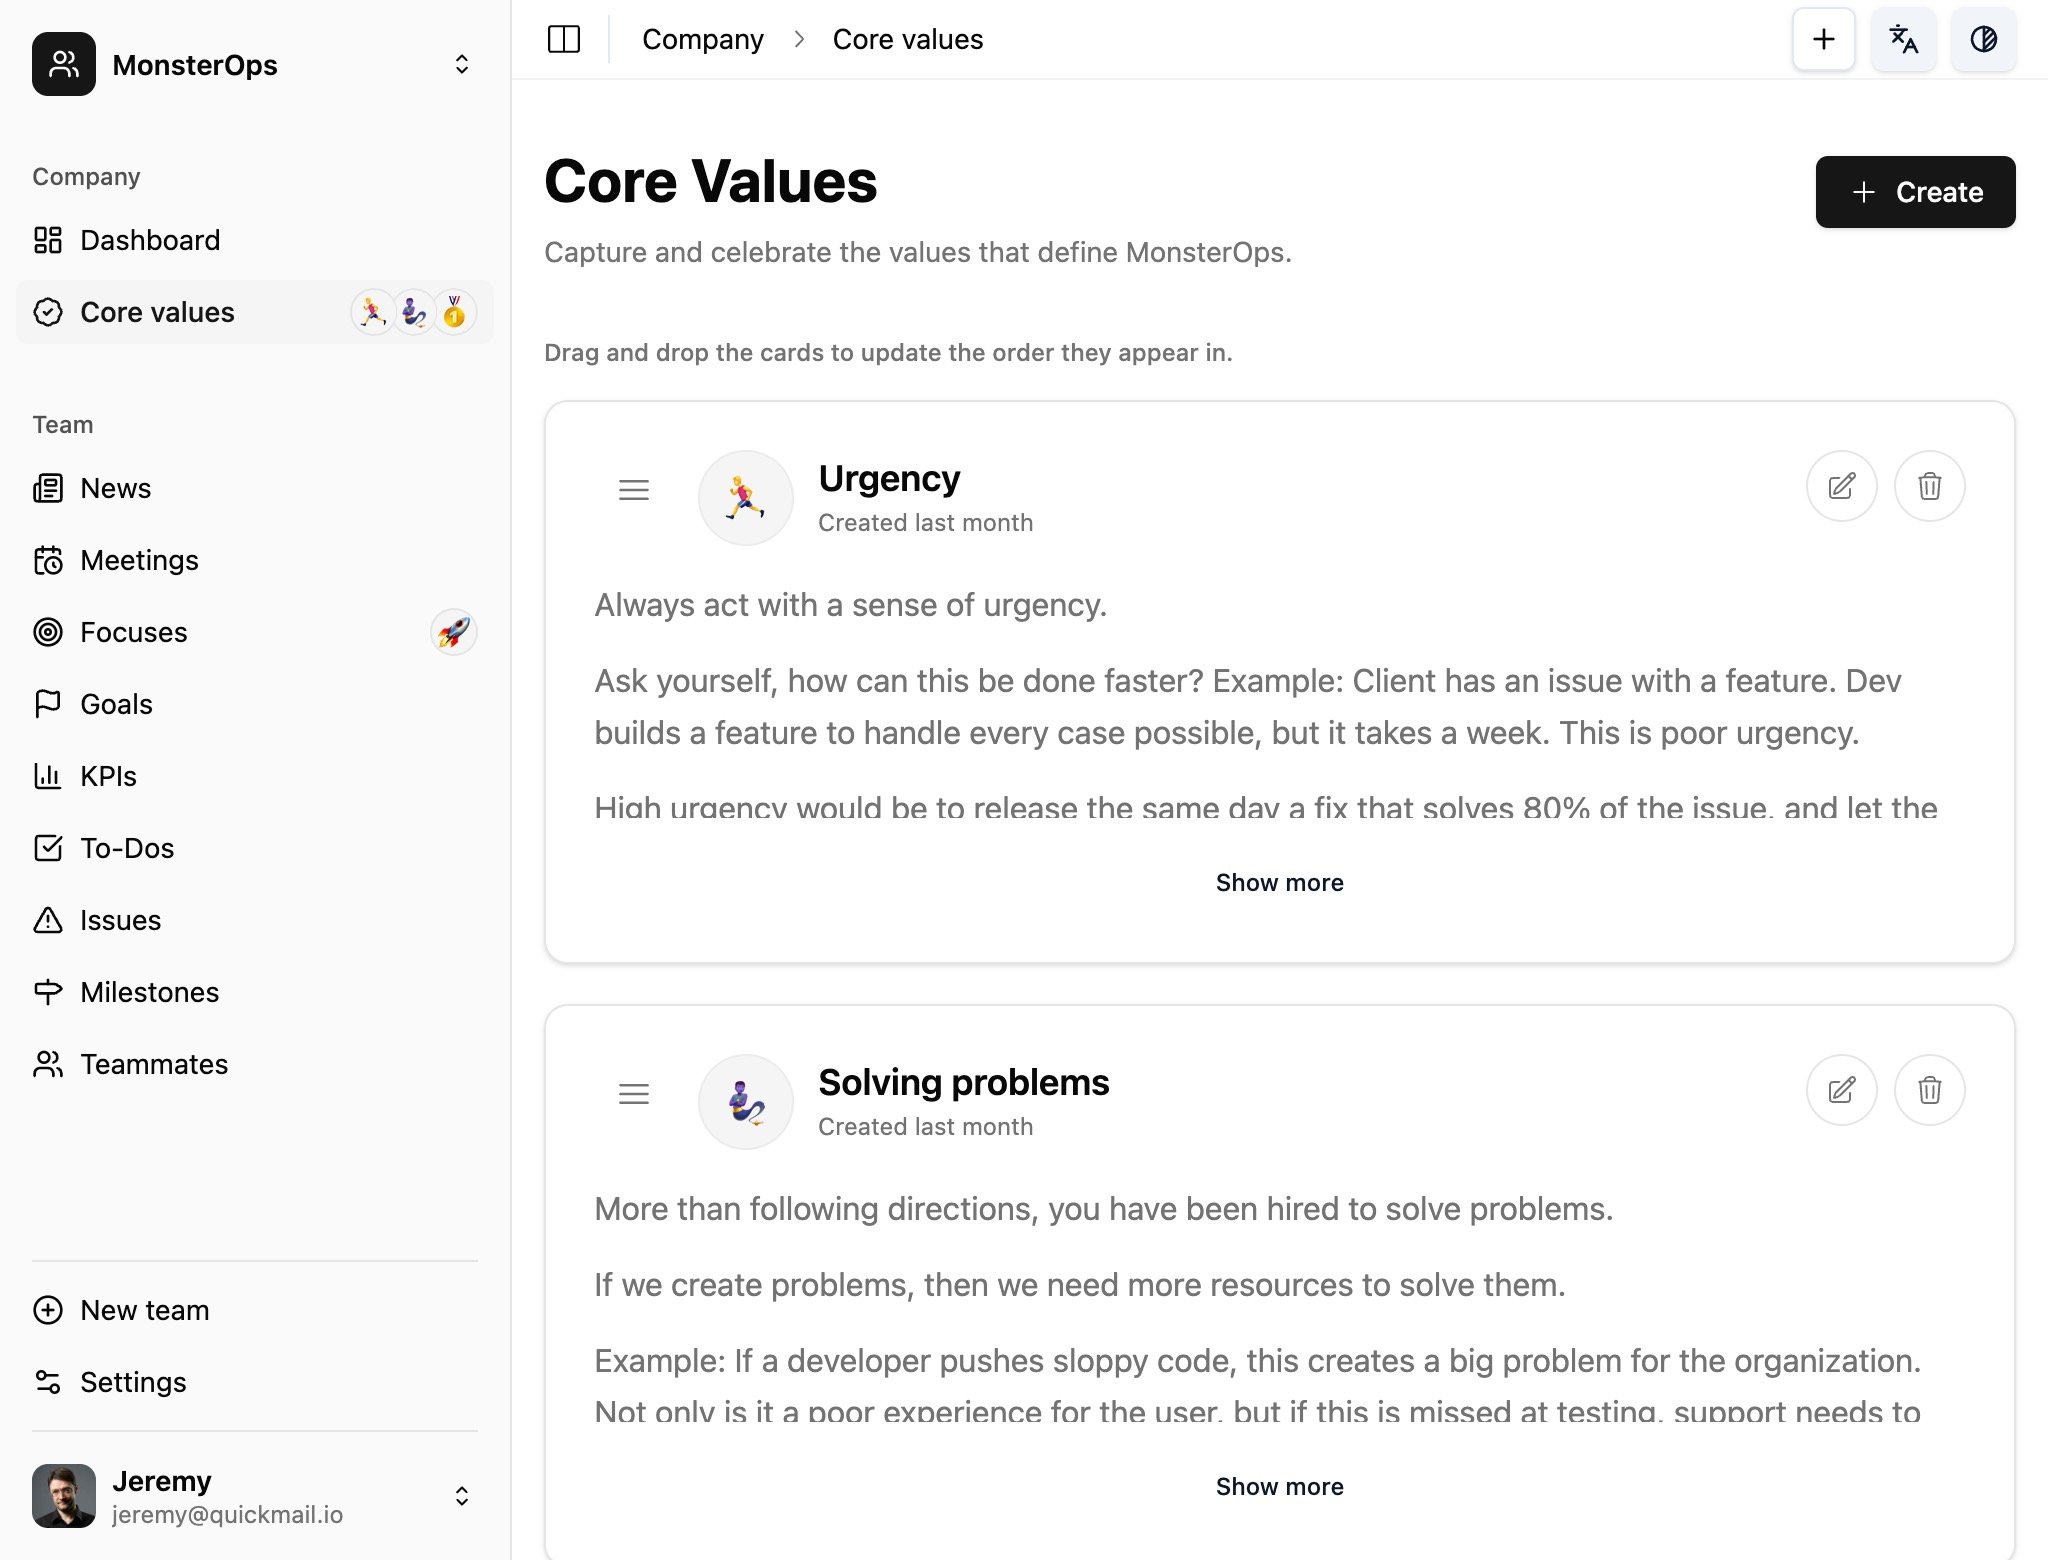Toggle the sidebar panel icon

(x=564, y=39)
